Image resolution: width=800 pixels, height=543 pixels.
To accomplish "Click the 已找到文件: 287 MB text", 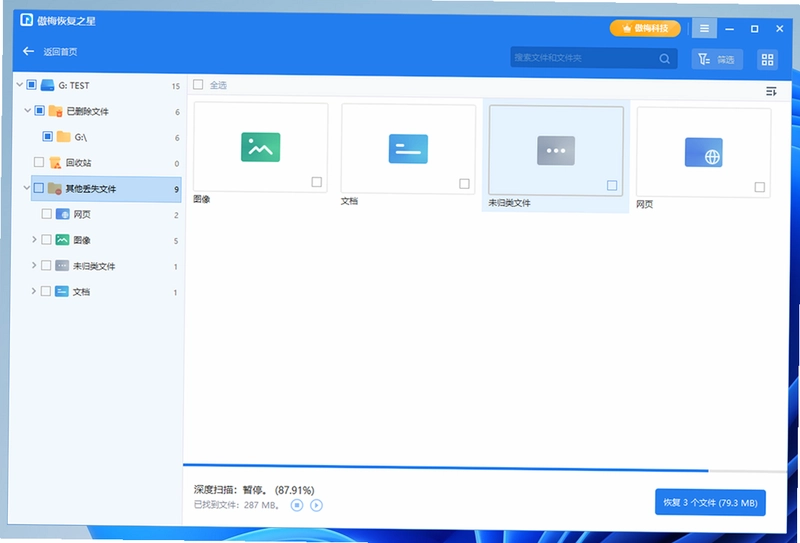I will [237, 505].
